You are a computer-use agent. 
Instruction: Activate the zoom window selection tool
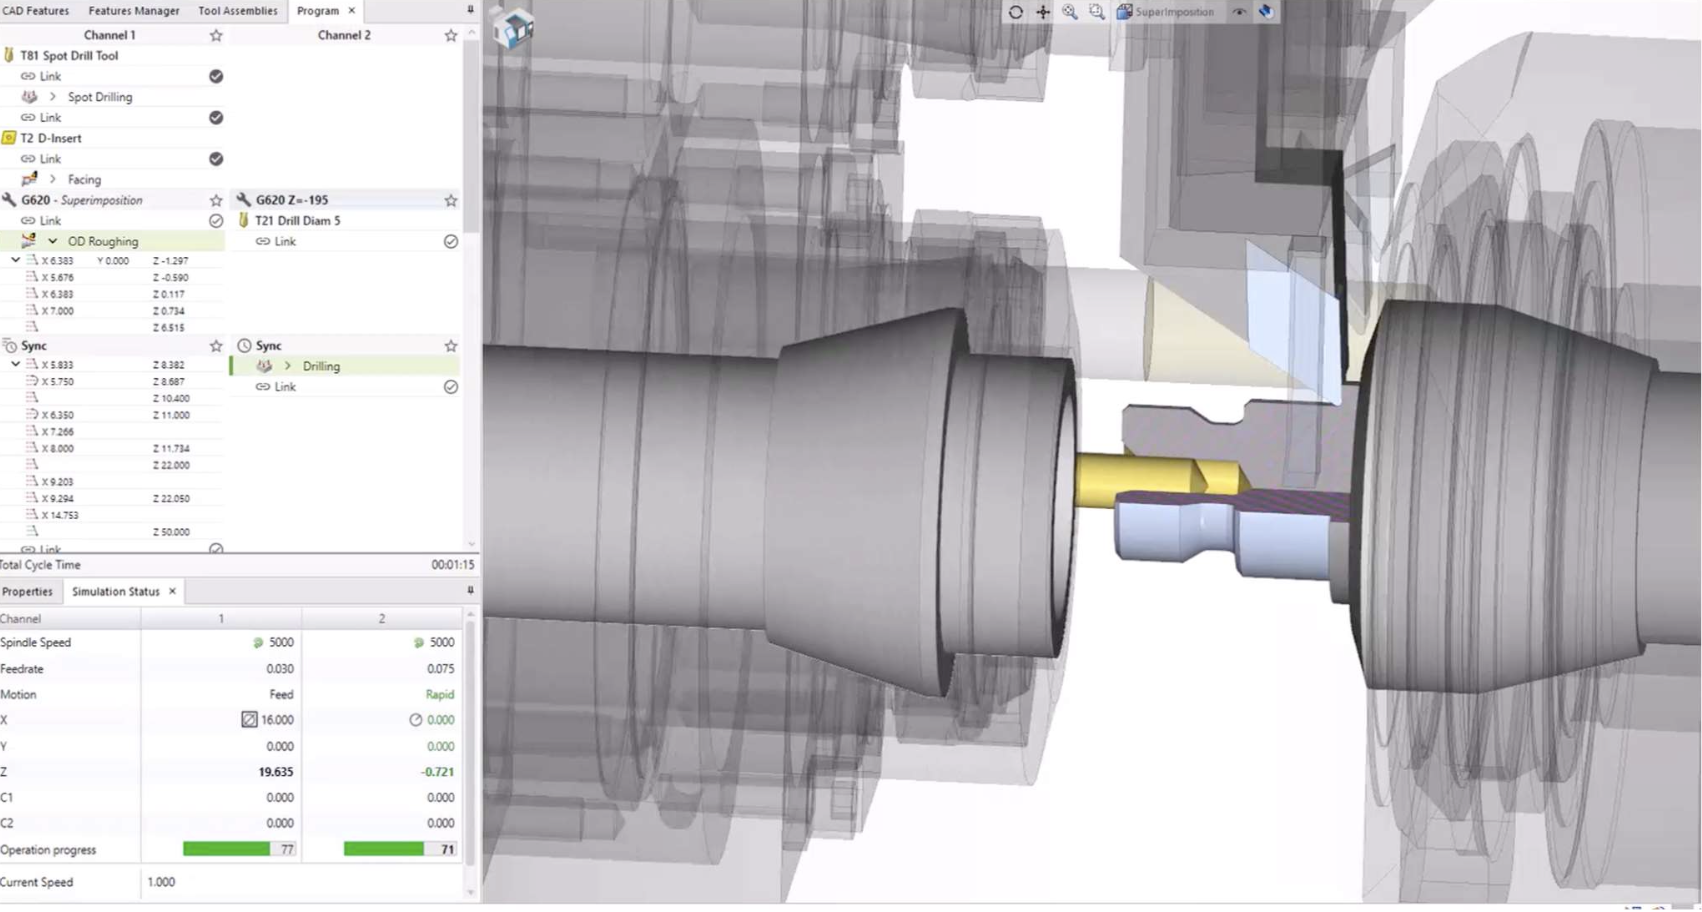pyautogui.click(x=1097, y=12)
